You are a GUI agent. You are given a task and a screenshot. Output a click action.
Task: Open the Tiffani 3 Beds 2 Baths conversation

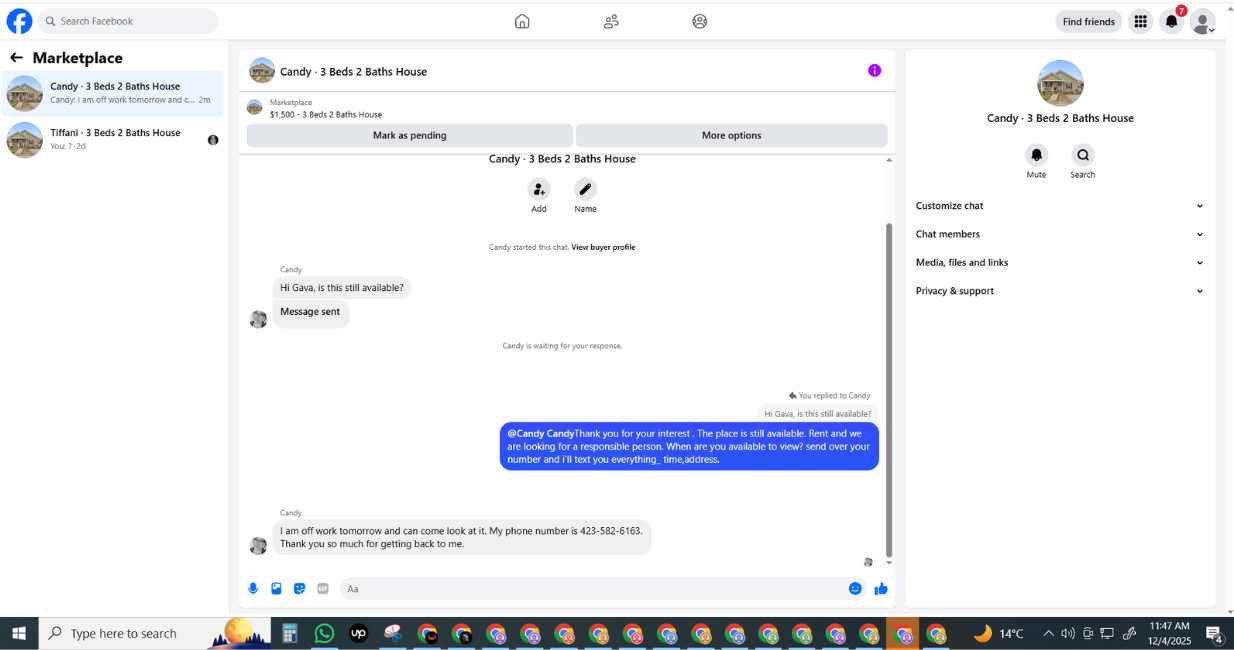113,139
